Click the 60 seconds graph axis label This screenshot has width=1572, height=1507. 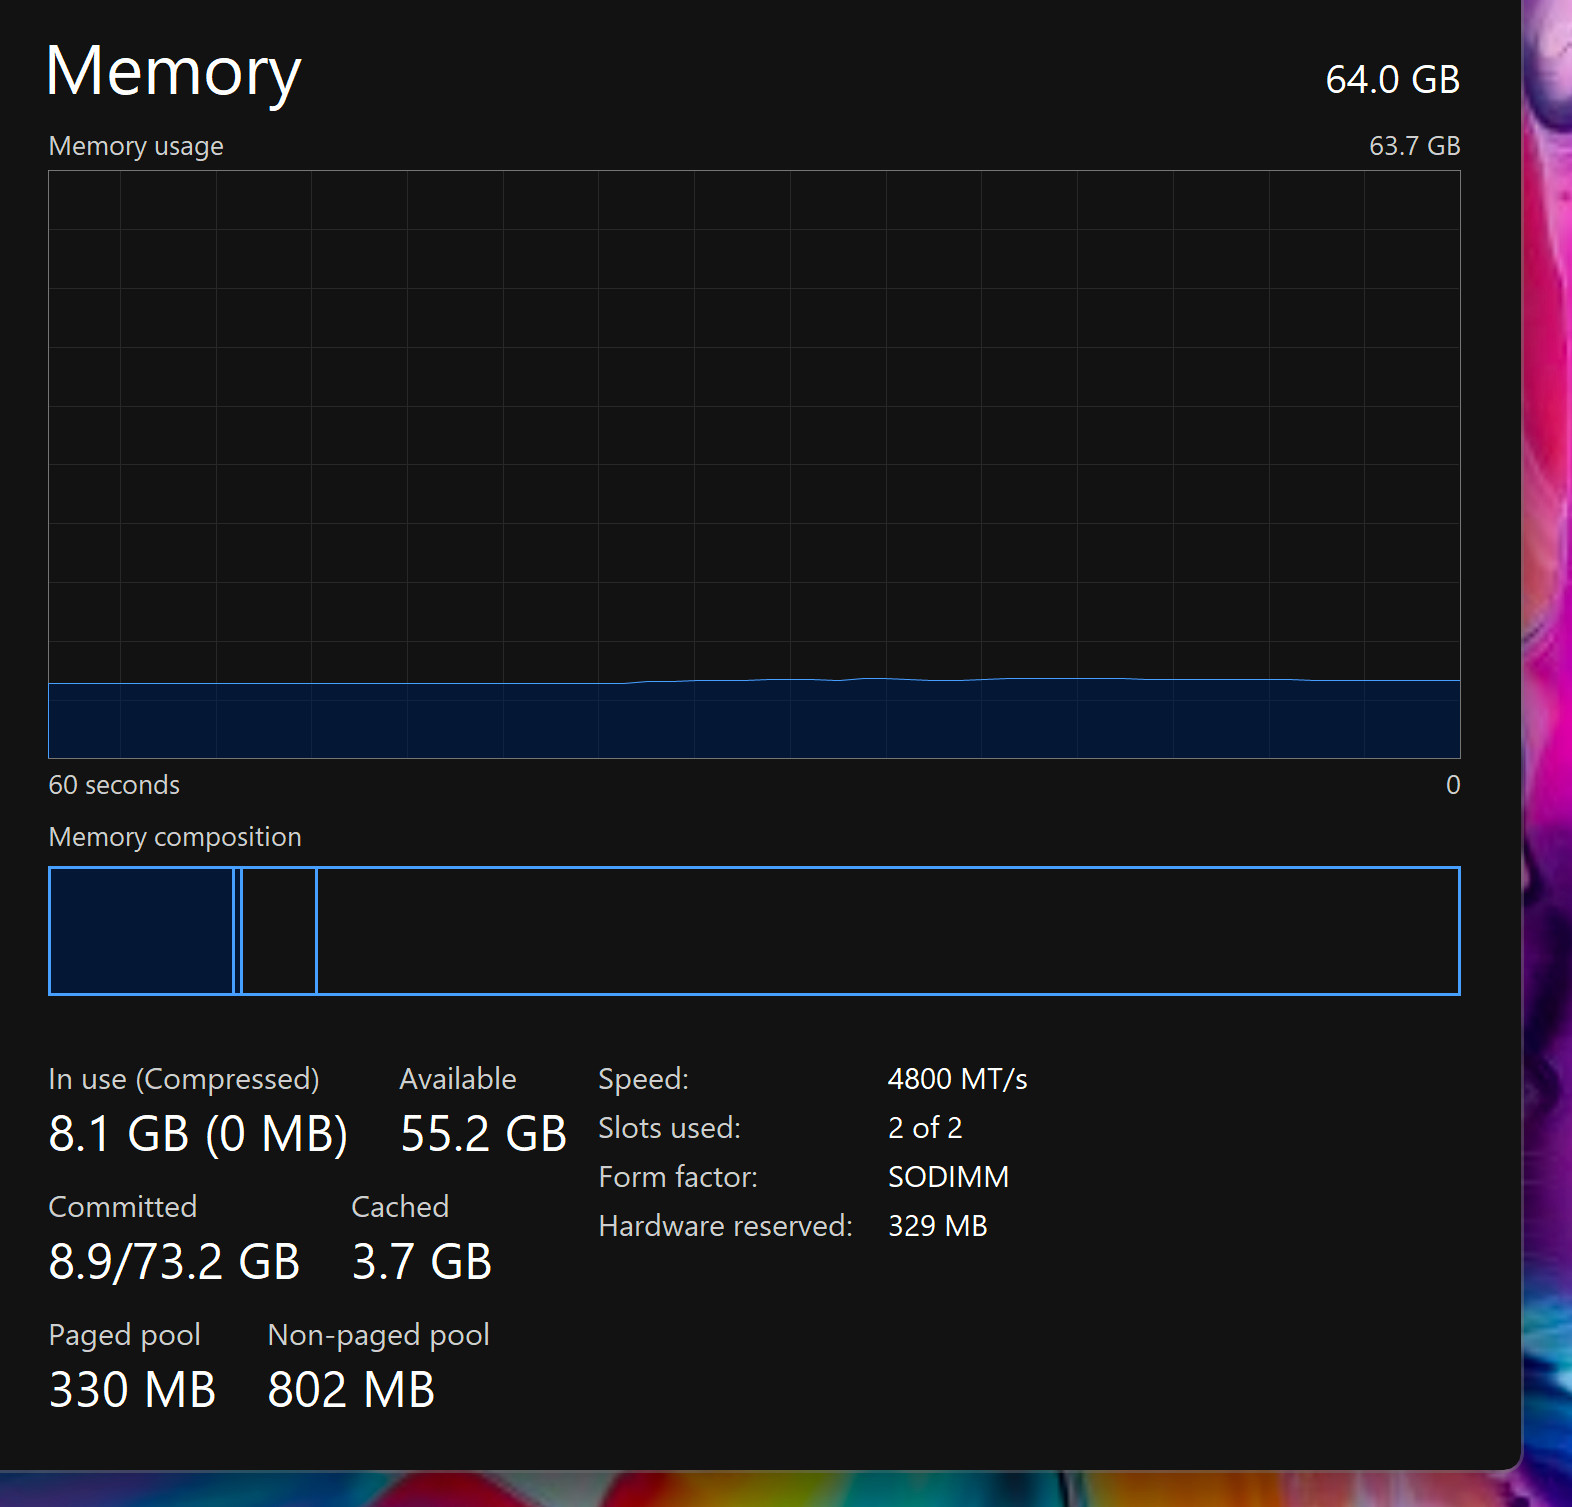[x=114, y=785]
